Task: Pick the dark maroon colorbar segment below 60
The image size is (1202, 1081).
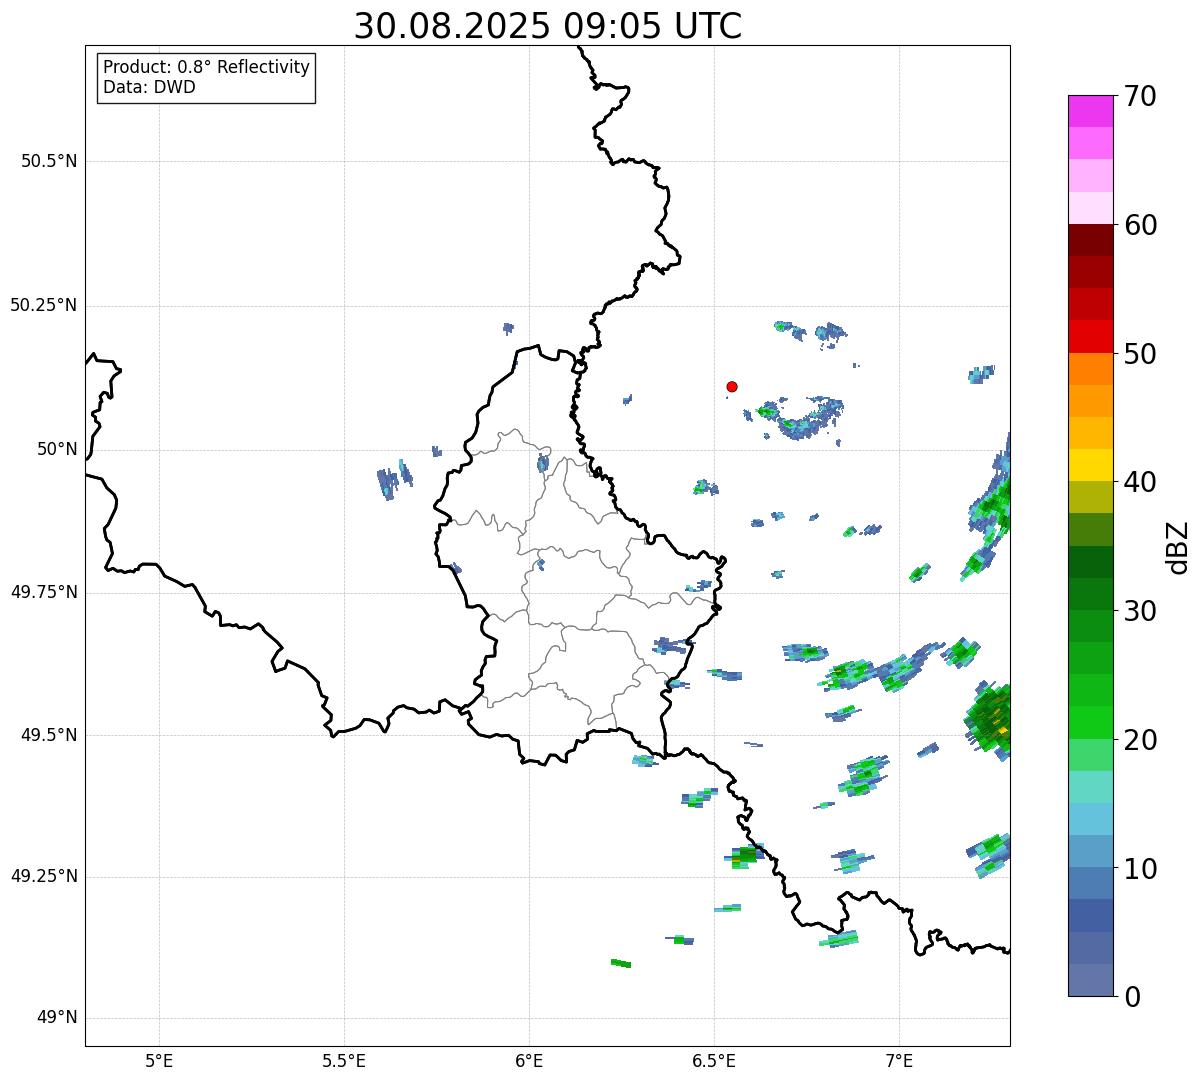Action: pos(1091,240)
